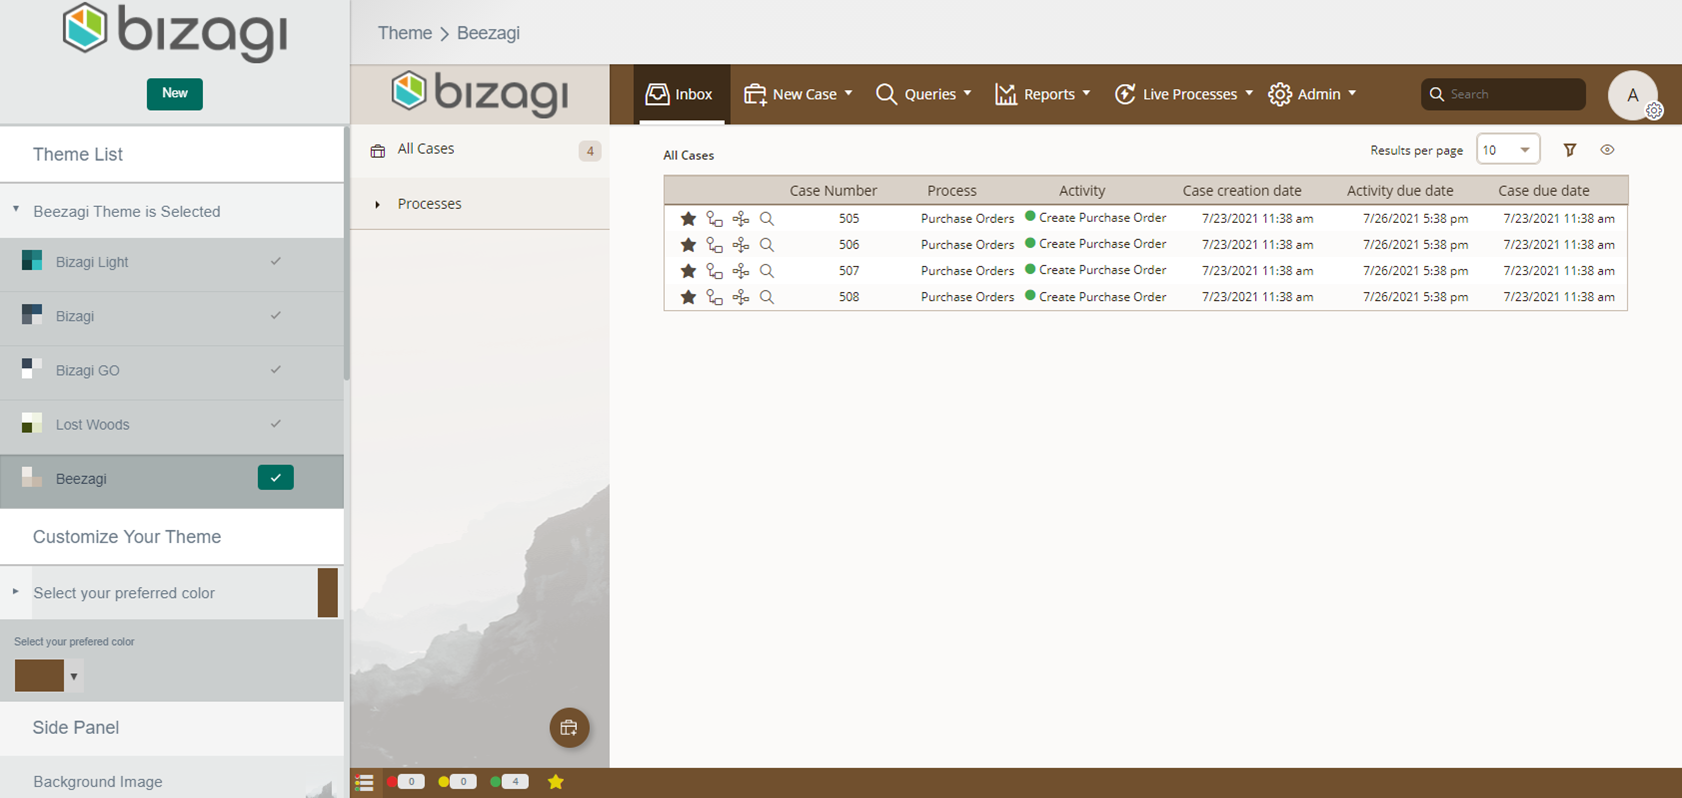The width and height of the screenshot is (1682, 798).
Task: Open workflow path icon for case 508
Action: (x=714, y=296)
